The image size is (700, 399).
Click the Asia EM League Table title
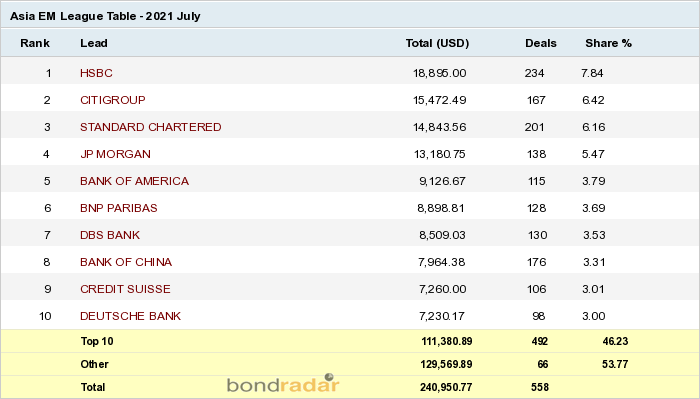pos(105,16)
